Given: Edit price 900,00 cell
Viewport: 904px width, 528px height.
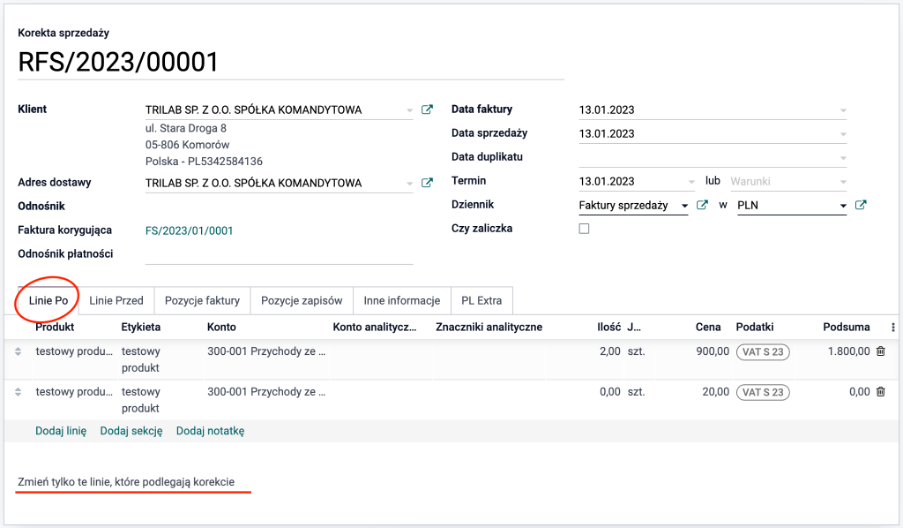Looking at the screenshot, I should coord(713,351).
